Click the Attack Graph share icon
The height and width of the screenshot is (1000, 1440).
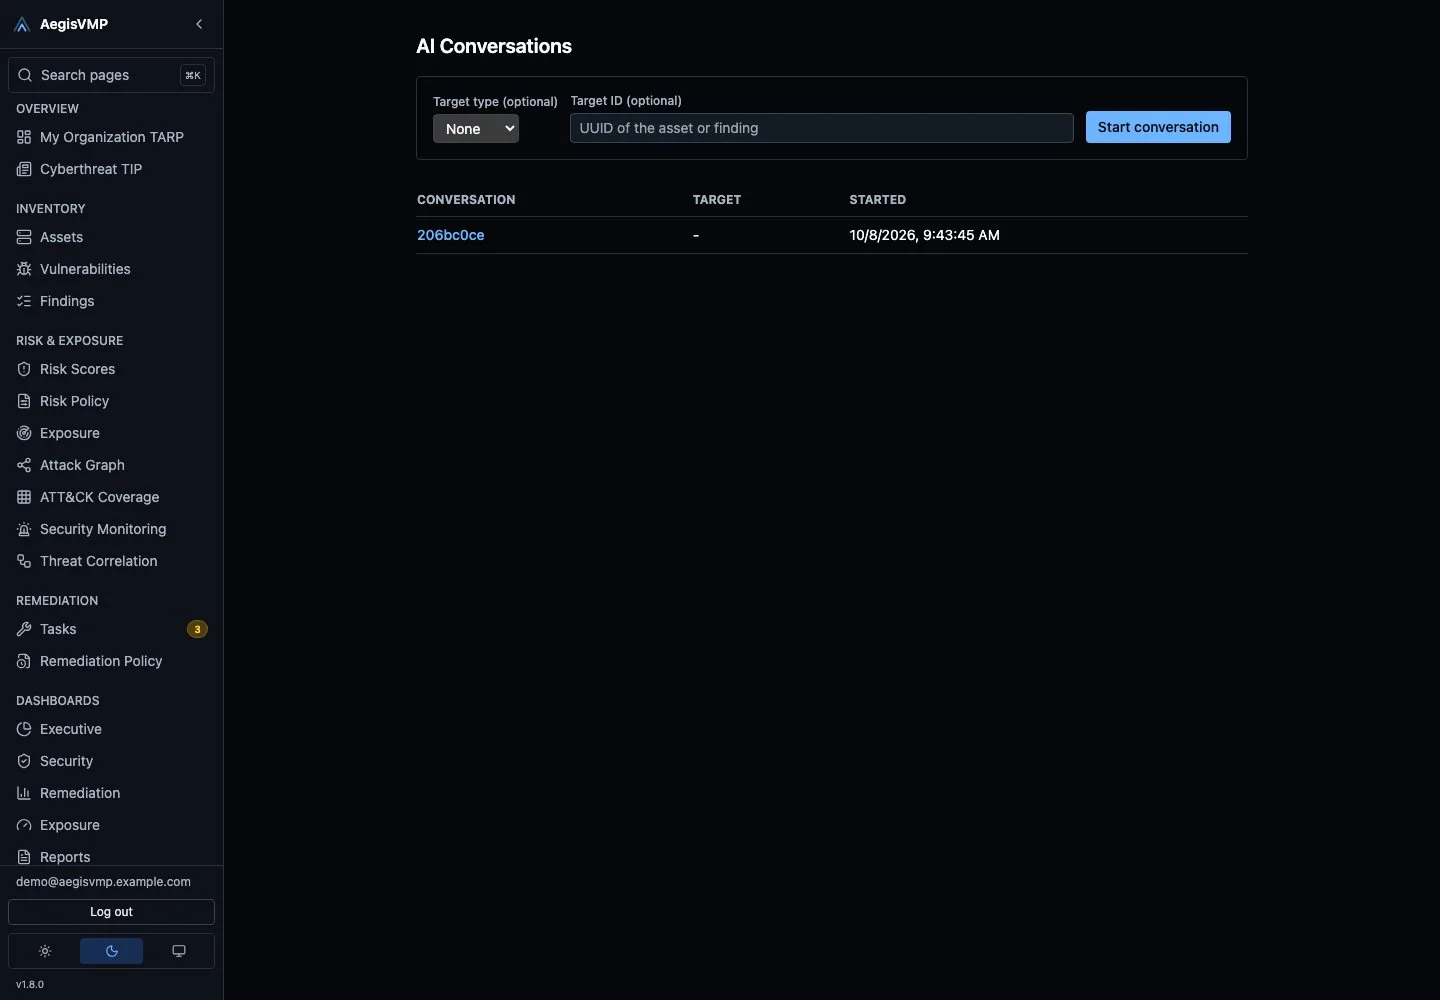click(x=24, y=465)
